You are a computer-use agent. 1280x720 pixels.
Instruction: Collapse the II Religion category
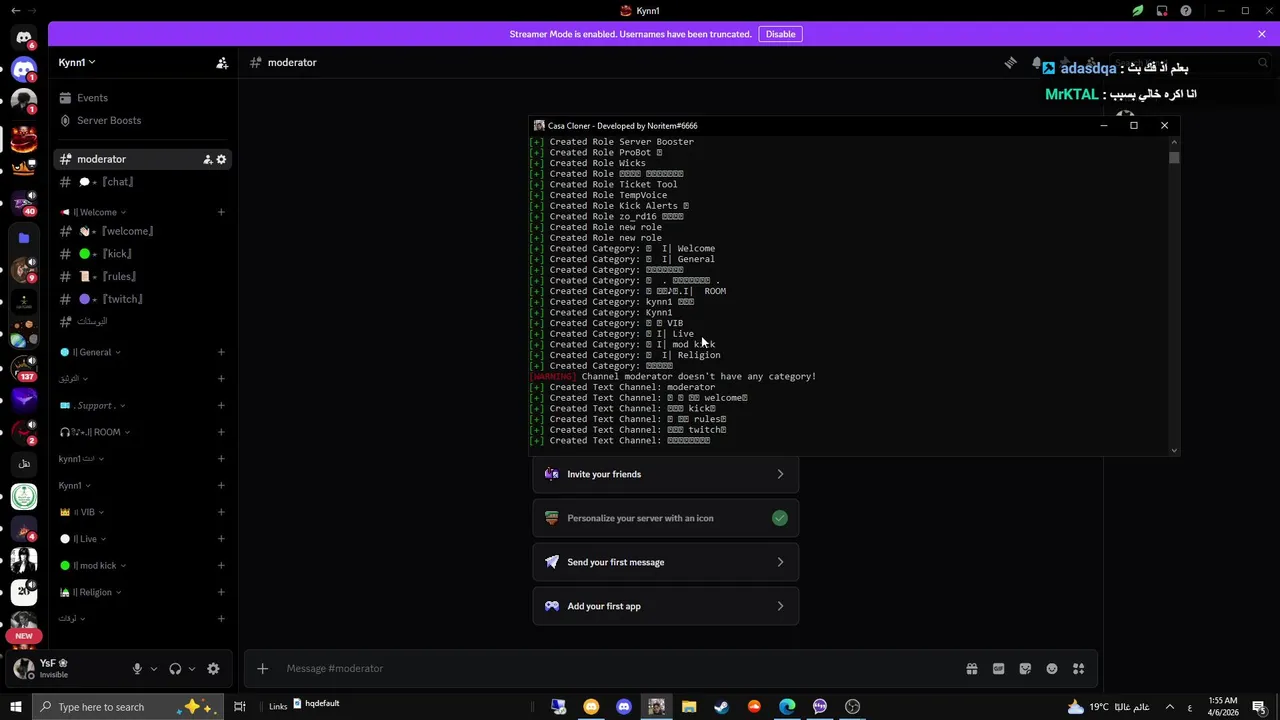pos(91,592)
